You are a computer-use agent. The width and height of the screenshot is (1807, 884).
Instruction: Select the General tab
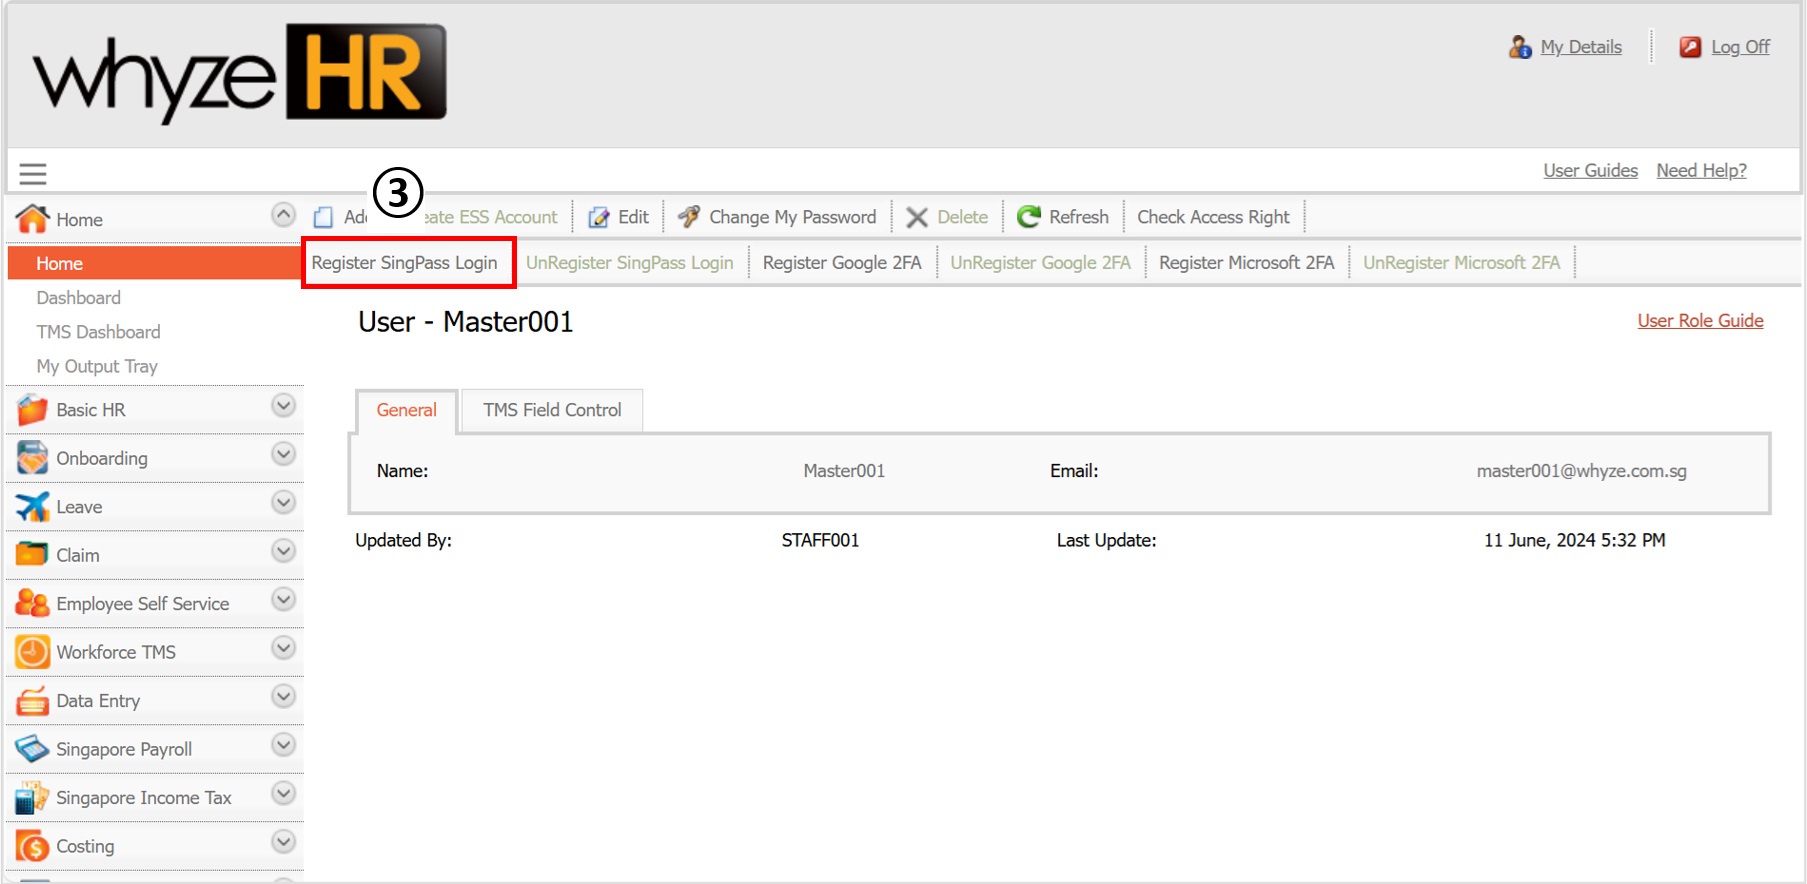[x=406, y=410]
